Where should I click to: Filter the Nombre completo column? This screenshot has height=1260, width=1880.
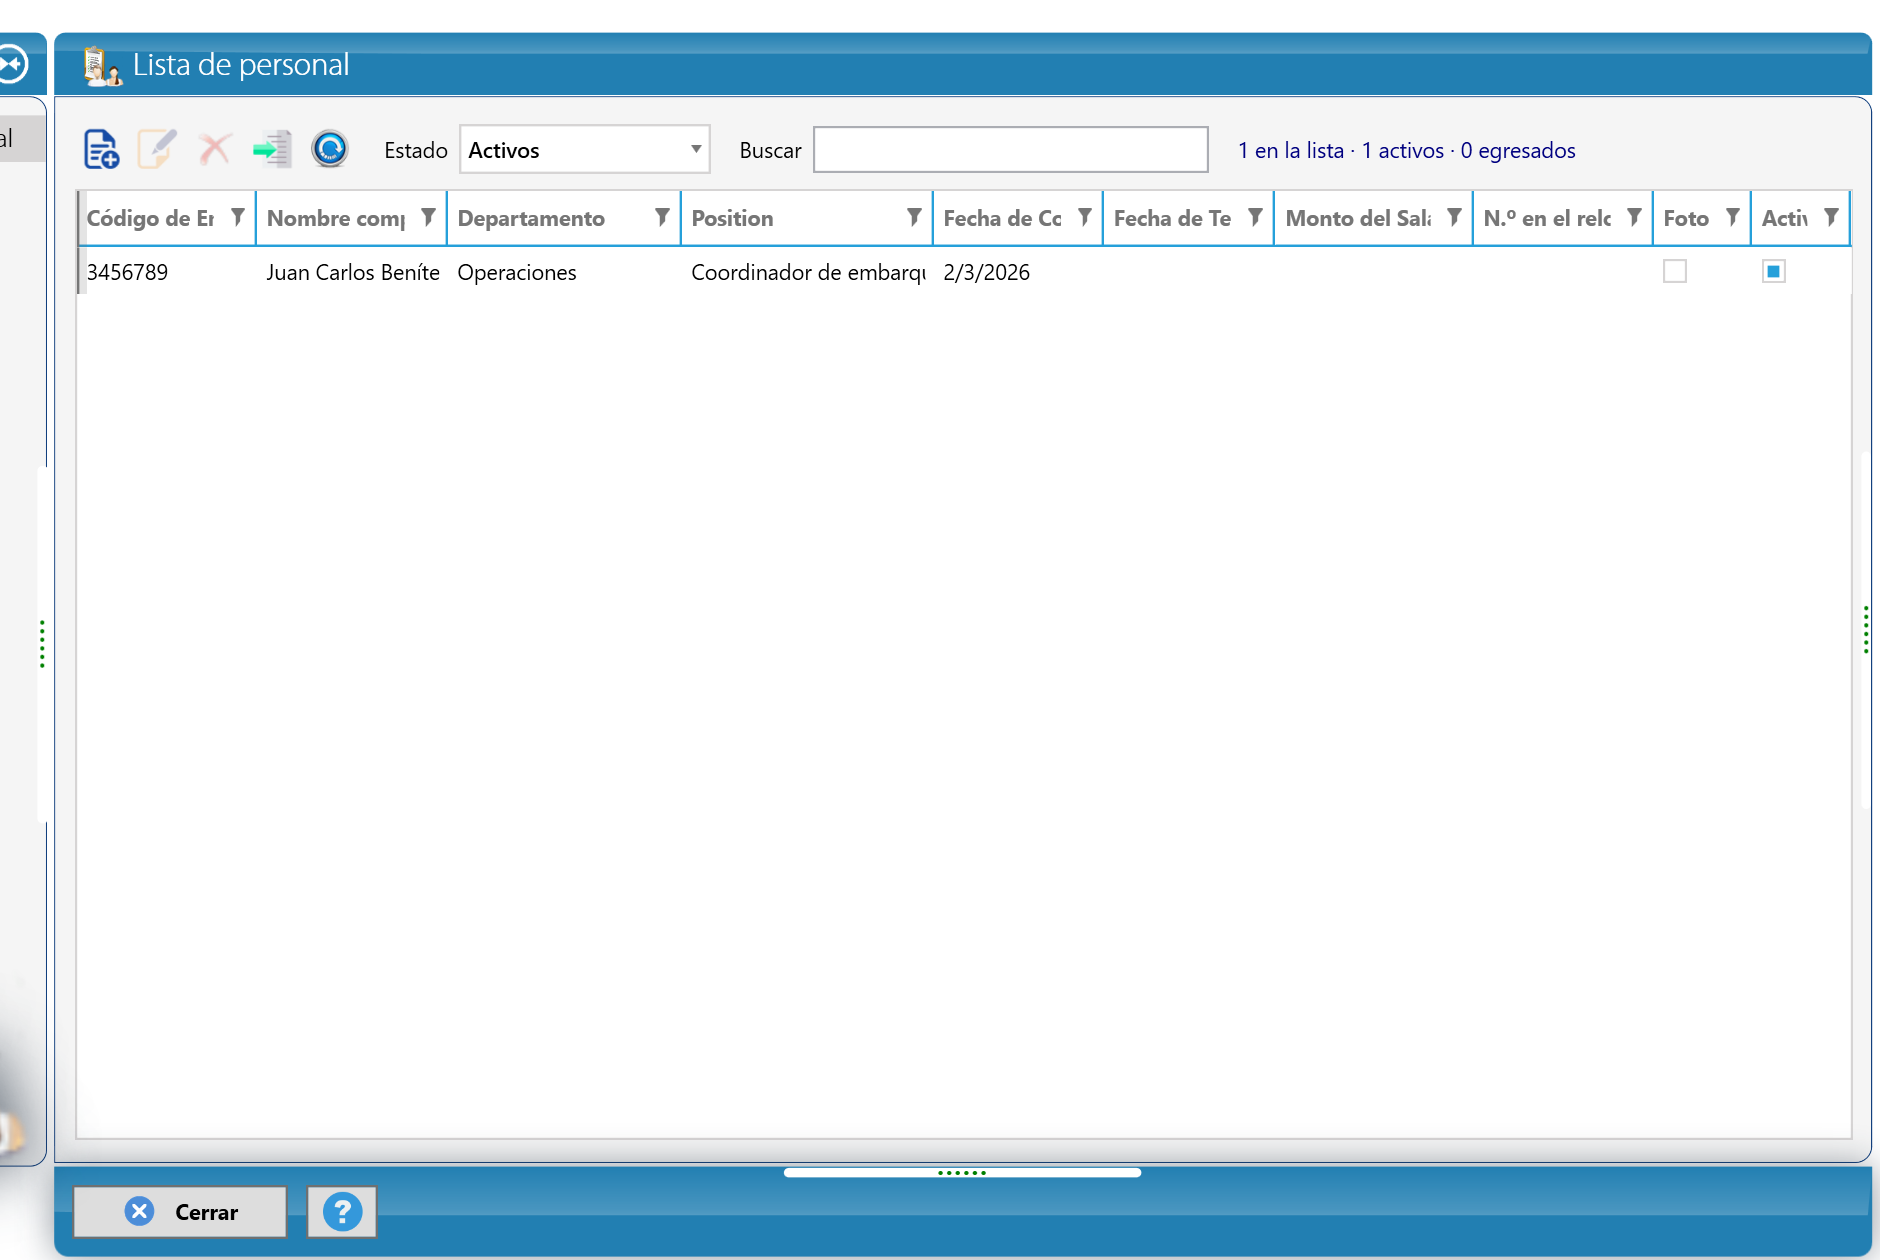428,217
